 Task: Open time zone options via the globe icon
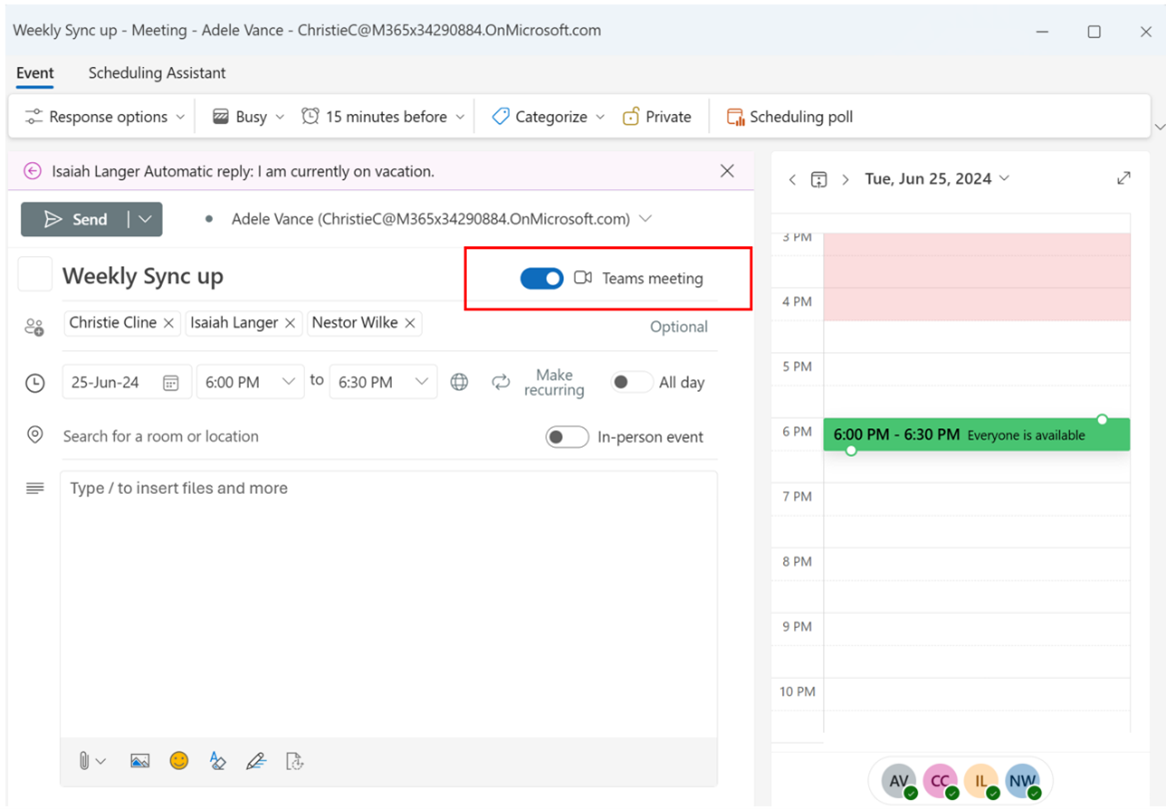click(x=459, y=381)
